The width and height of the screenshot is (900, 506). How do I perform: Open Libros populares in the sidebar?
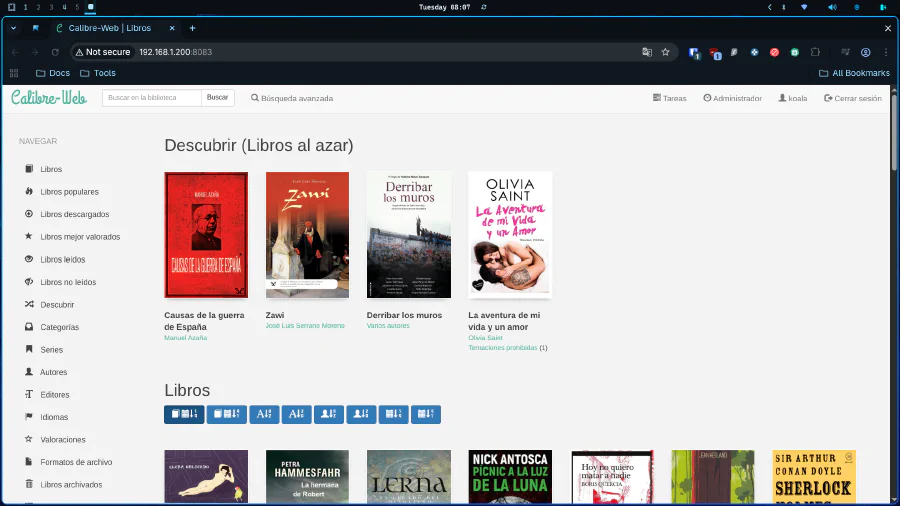[69, 192]
